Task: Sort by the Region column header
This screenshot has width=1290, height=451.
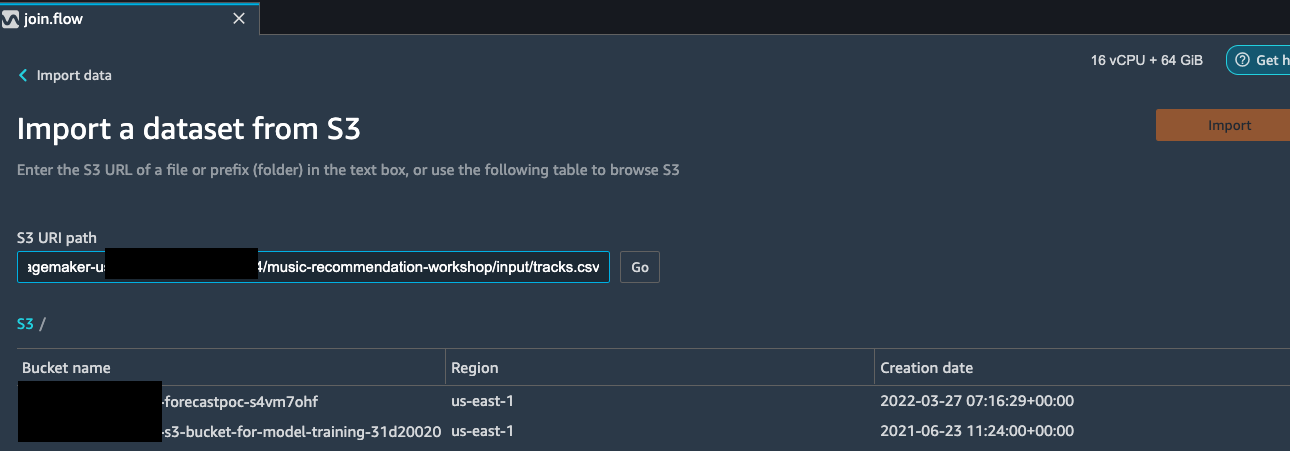Action: 475,368
